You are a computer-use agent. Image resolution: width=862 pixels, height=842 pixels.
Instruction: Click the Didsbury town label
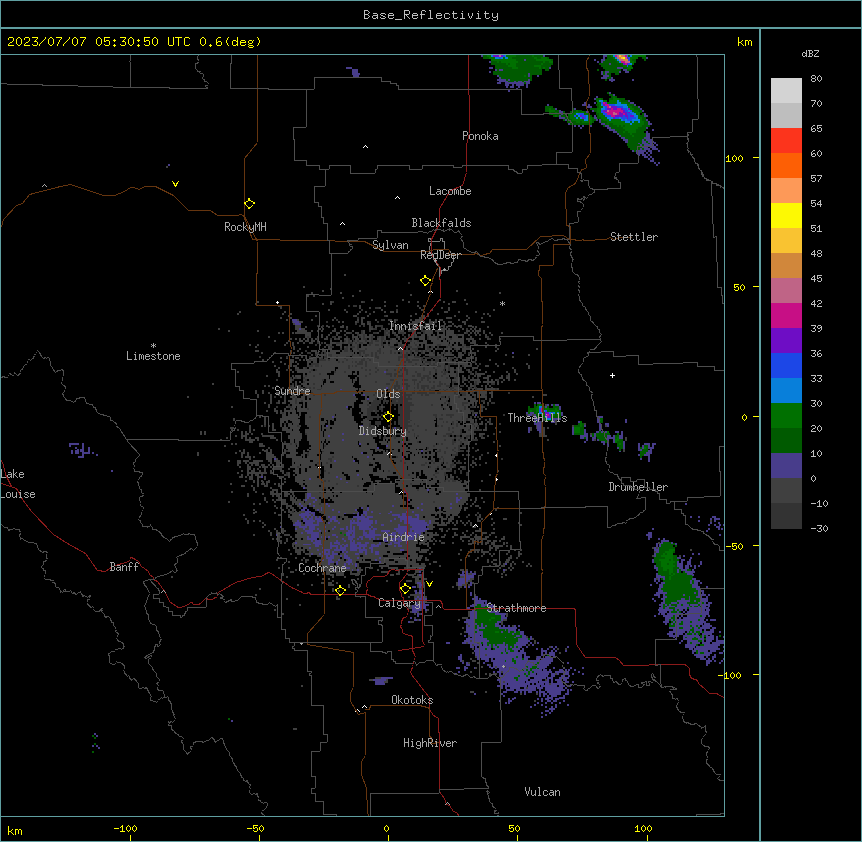[382, 431]
